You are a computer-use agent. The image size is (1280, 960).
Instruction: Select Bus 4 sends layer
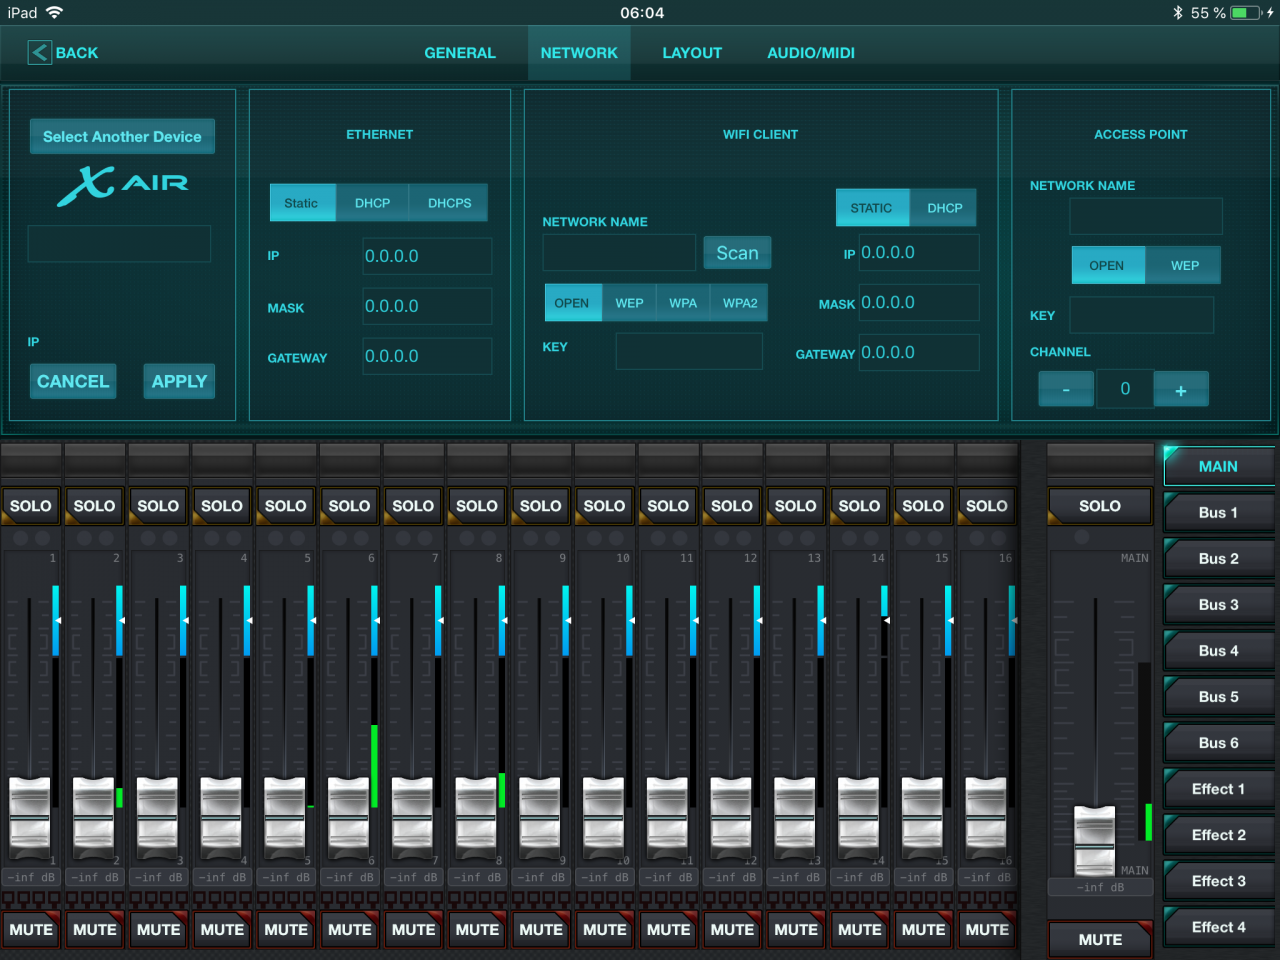1219,651
